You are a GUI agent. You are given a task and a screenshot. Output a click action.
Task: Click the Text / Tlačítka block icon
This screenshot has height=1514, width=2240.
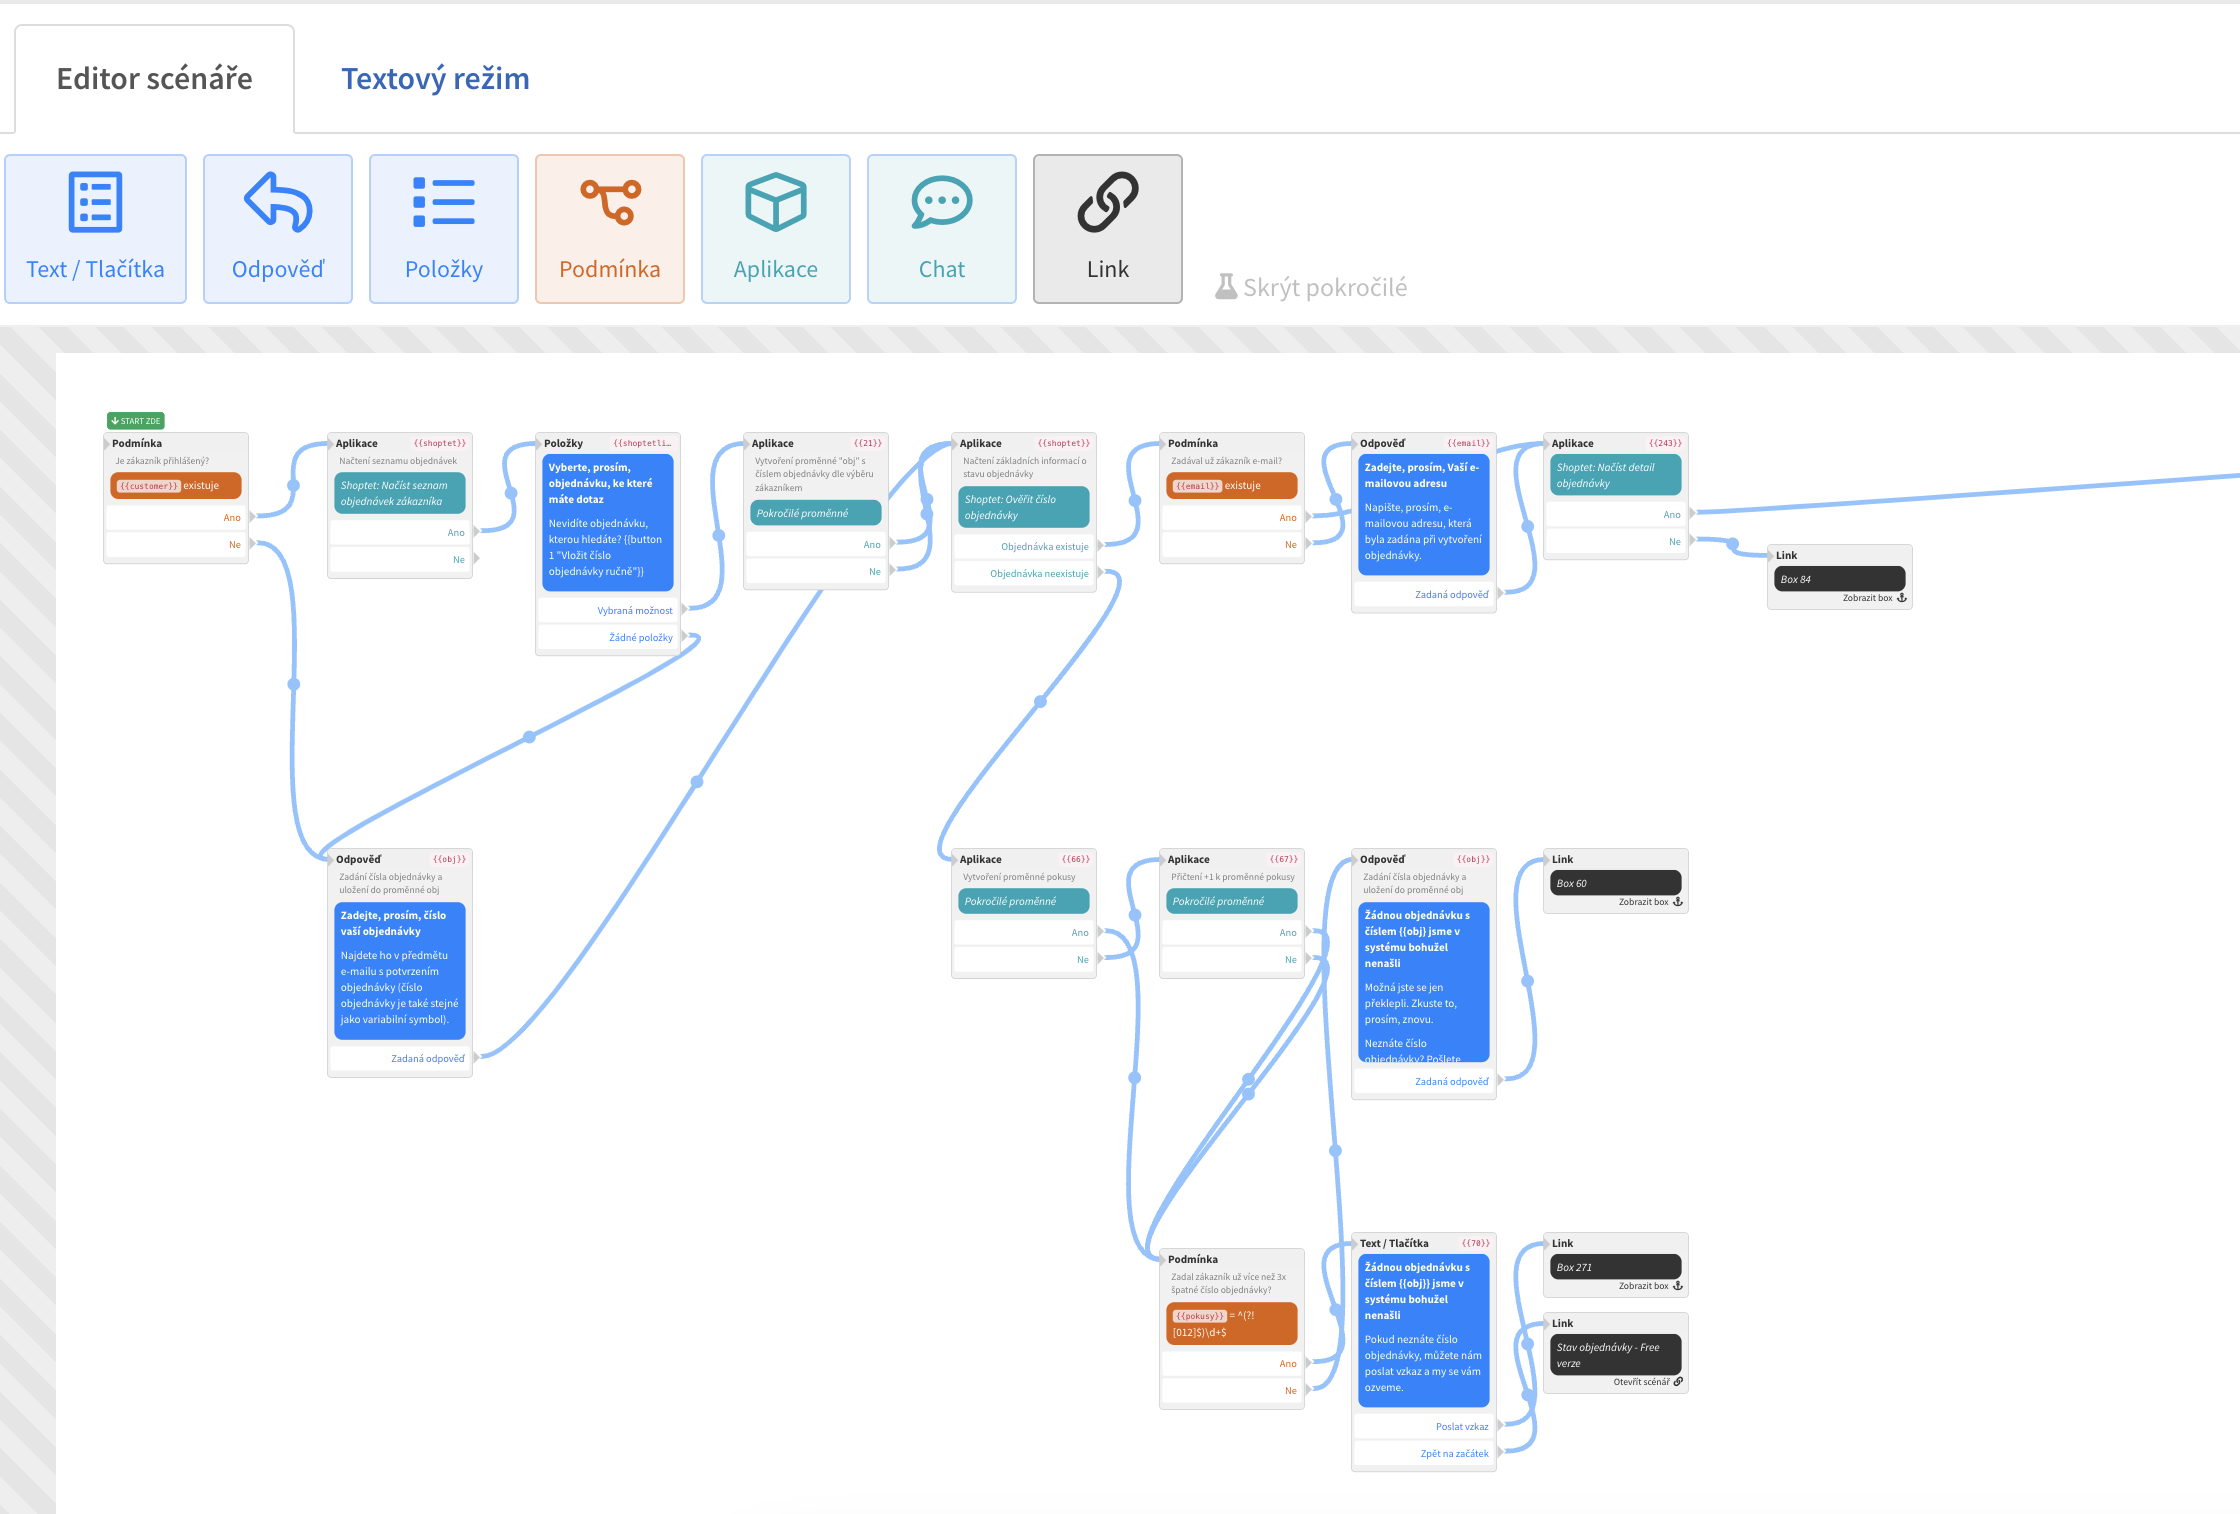(95, 202)
